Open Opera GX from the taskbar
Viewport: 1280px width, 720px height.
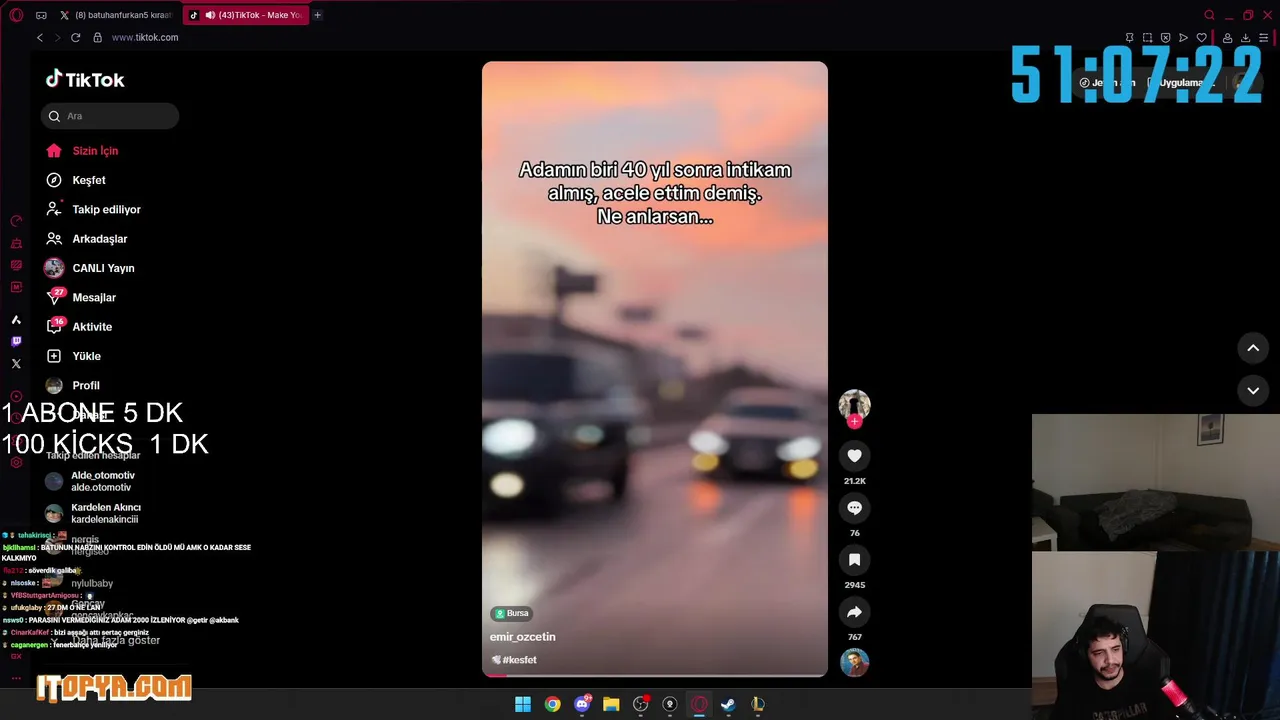pos(699,704)
